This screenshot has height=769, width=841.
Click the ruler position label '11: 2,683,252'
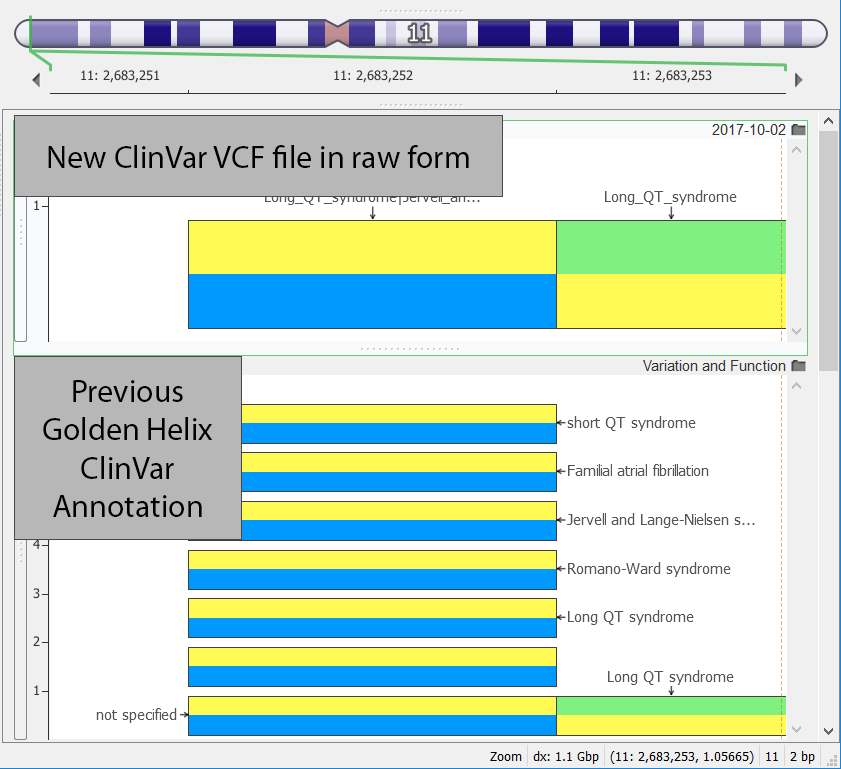[x=373, y=75]
